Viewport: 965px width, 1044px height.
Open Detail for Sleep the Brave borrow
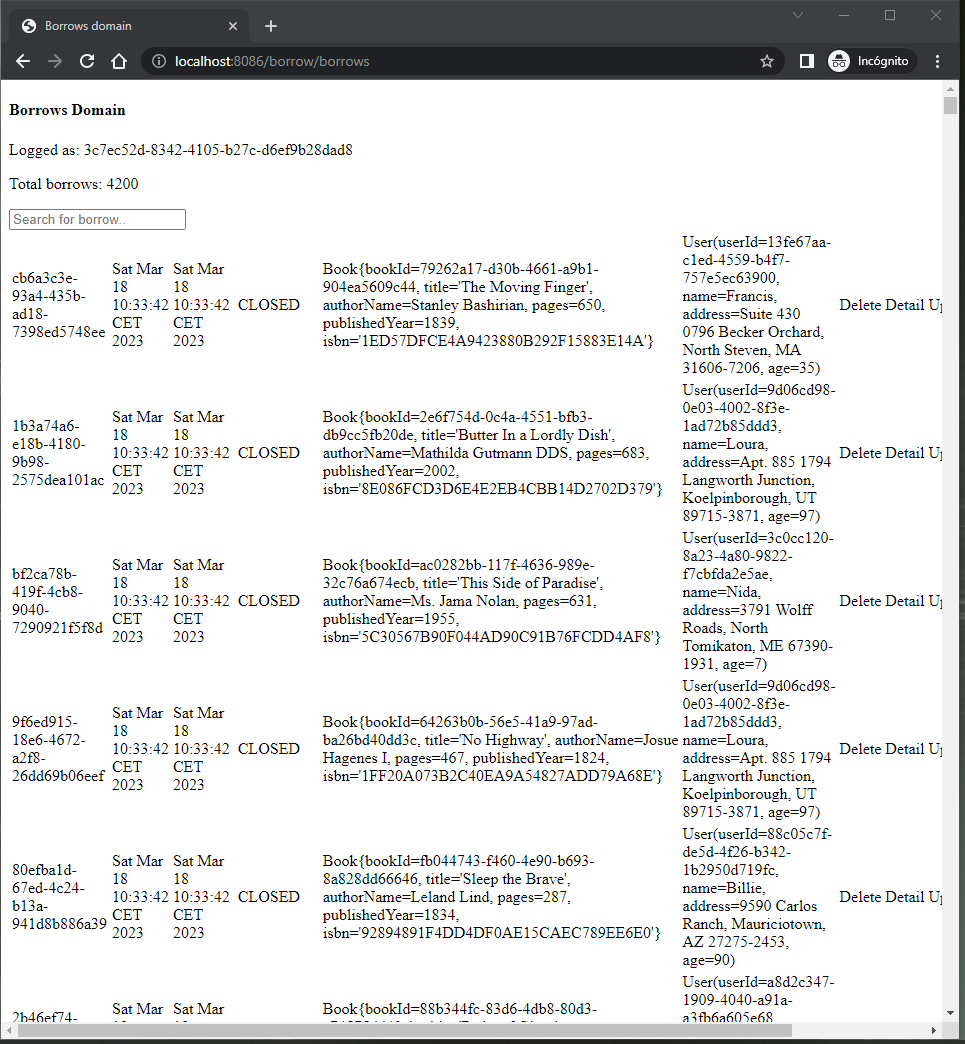[904, 897]
